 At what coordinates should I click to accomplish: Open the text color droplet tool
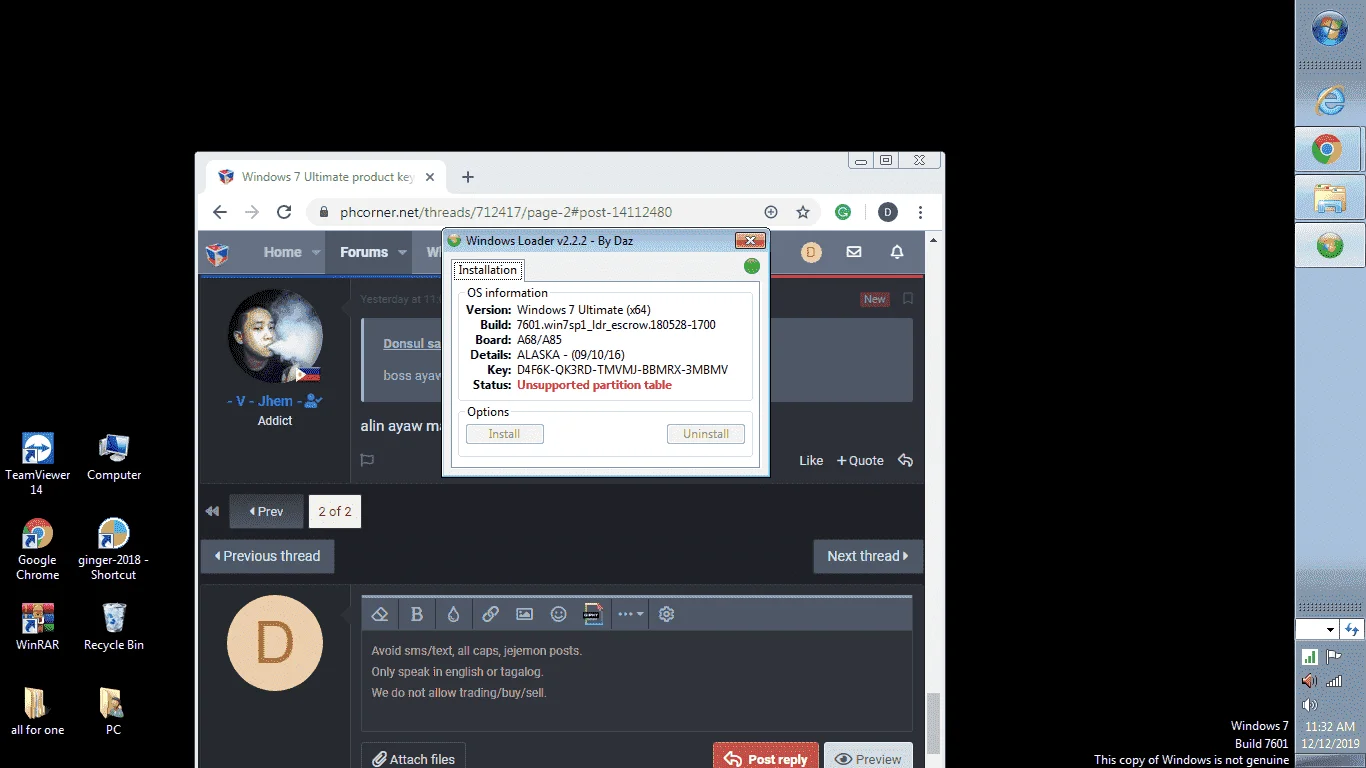(453, 614)
